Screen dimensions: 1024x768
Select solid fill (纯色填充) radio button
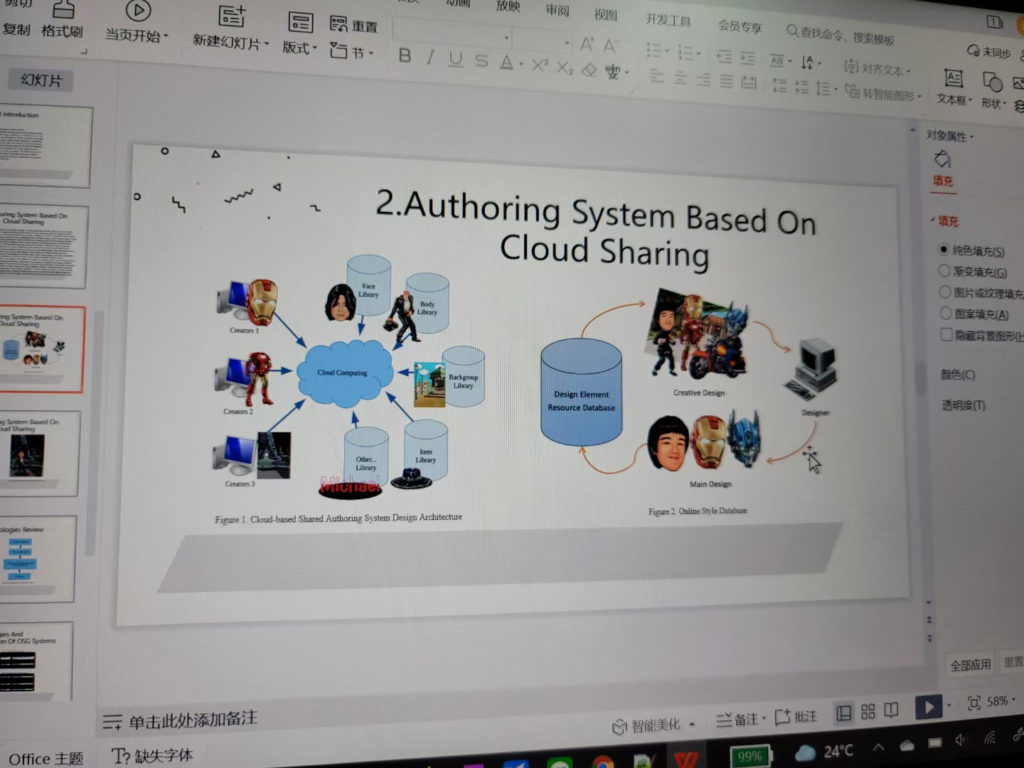pos(944,249)
